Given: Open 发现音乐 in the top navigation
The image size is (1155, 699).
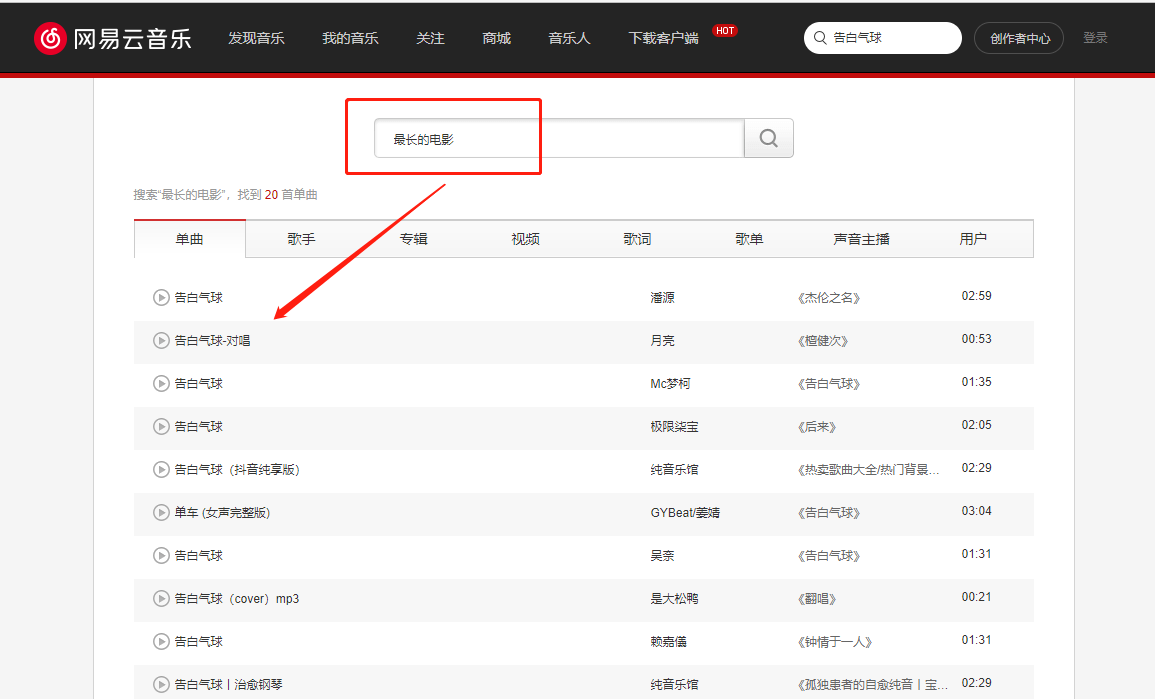Looking at the screenshot, I should pos(256,38).
